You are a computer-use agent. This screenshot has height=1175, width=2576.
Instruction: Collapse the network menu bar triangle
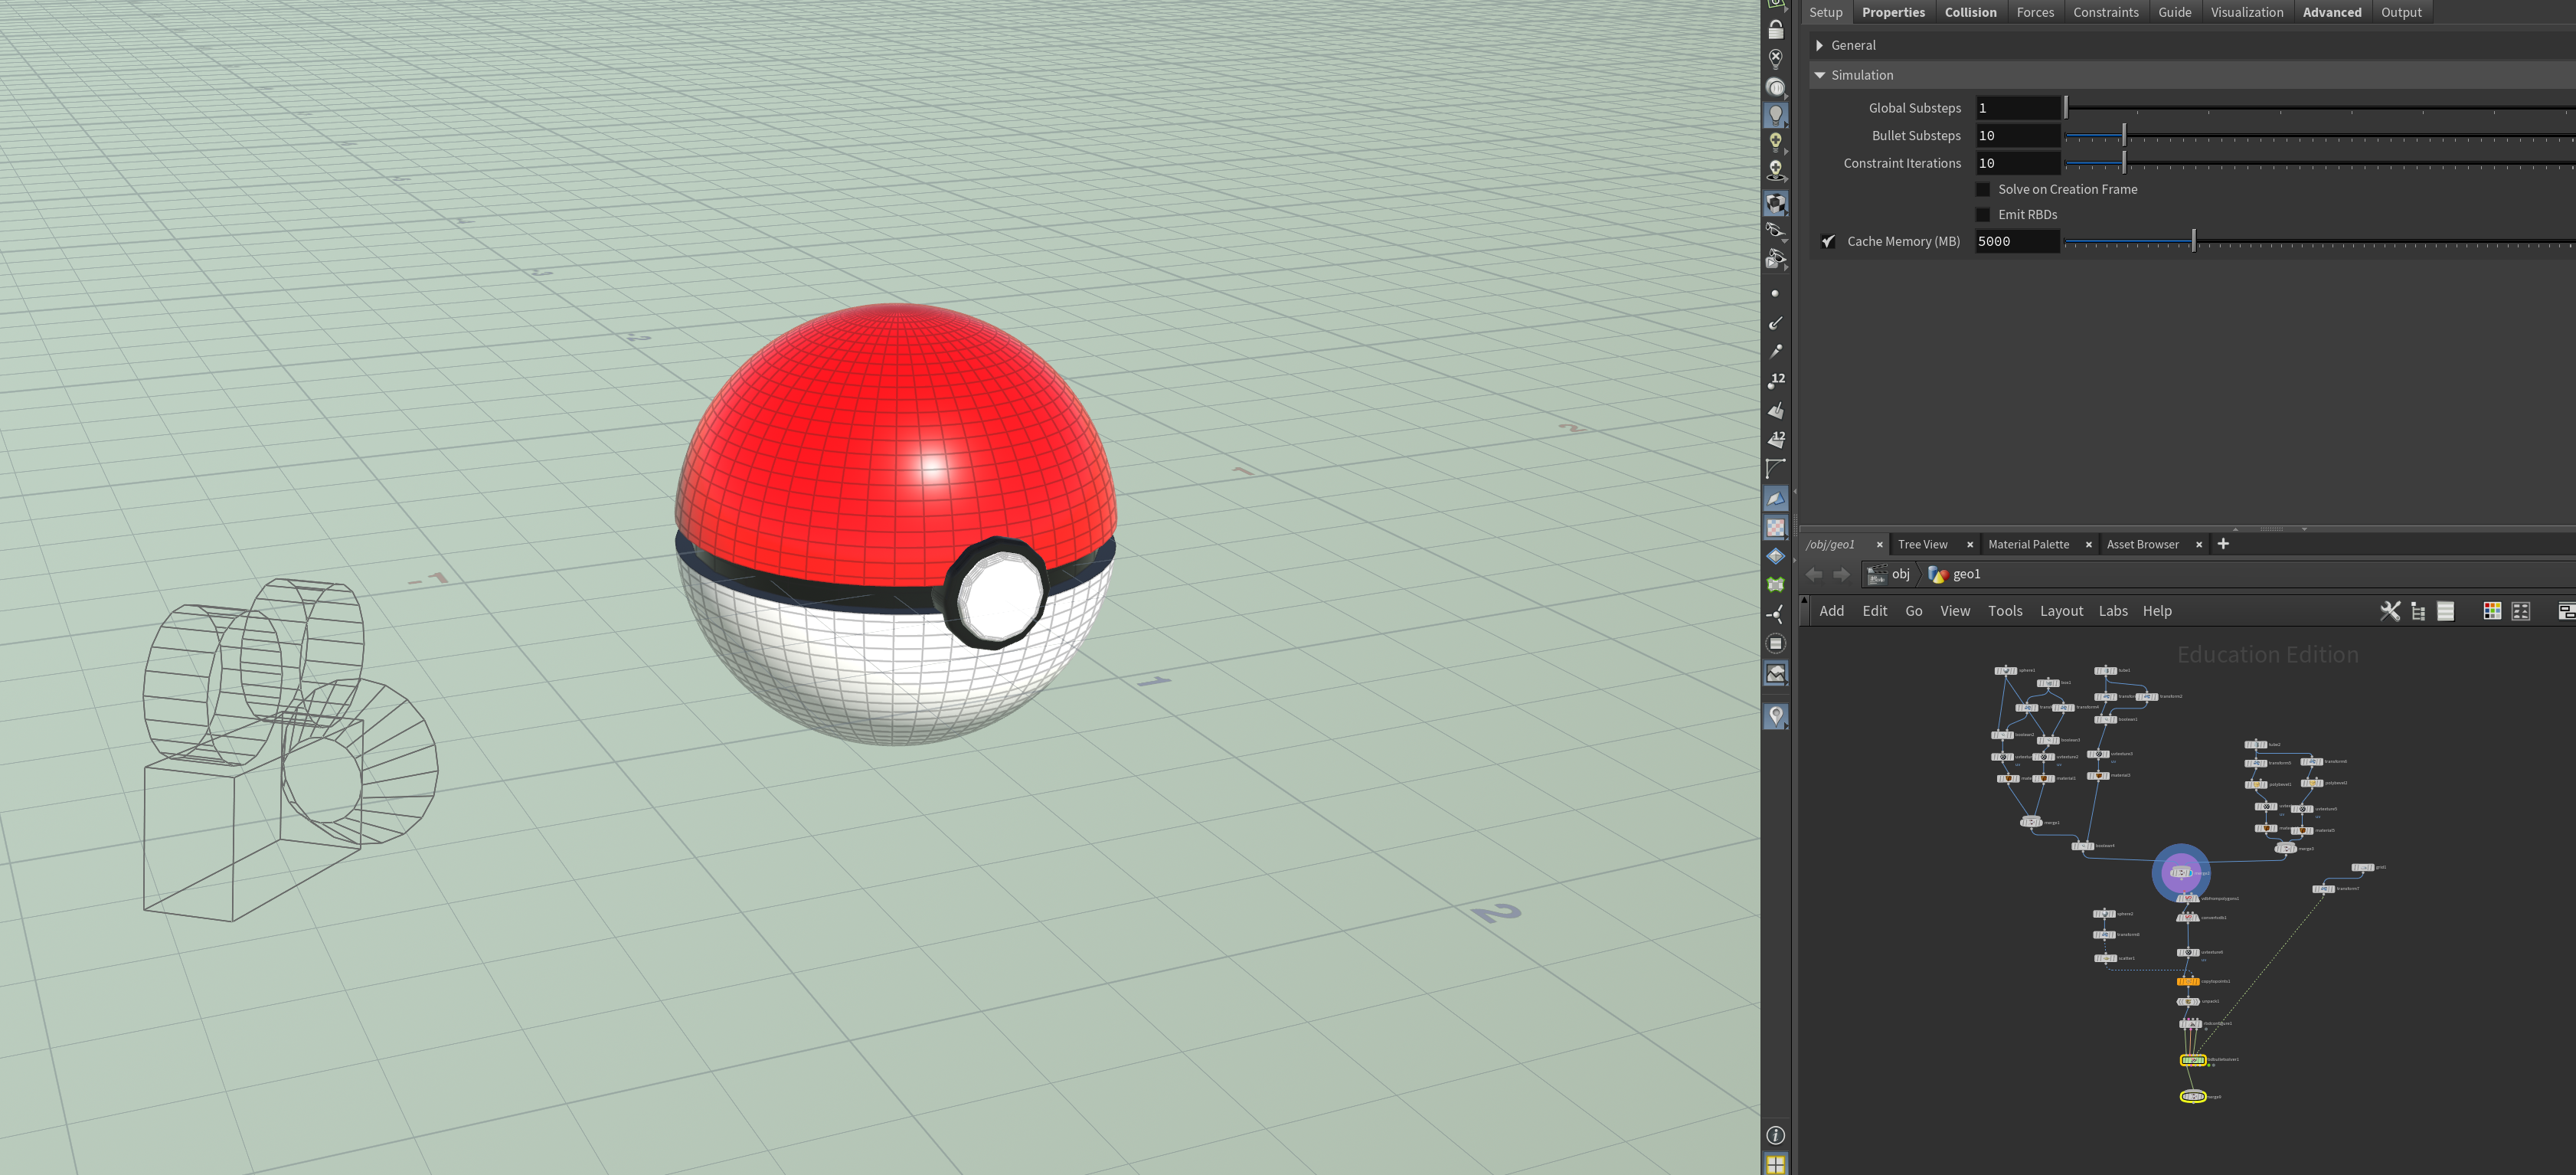click(1804, 600)
